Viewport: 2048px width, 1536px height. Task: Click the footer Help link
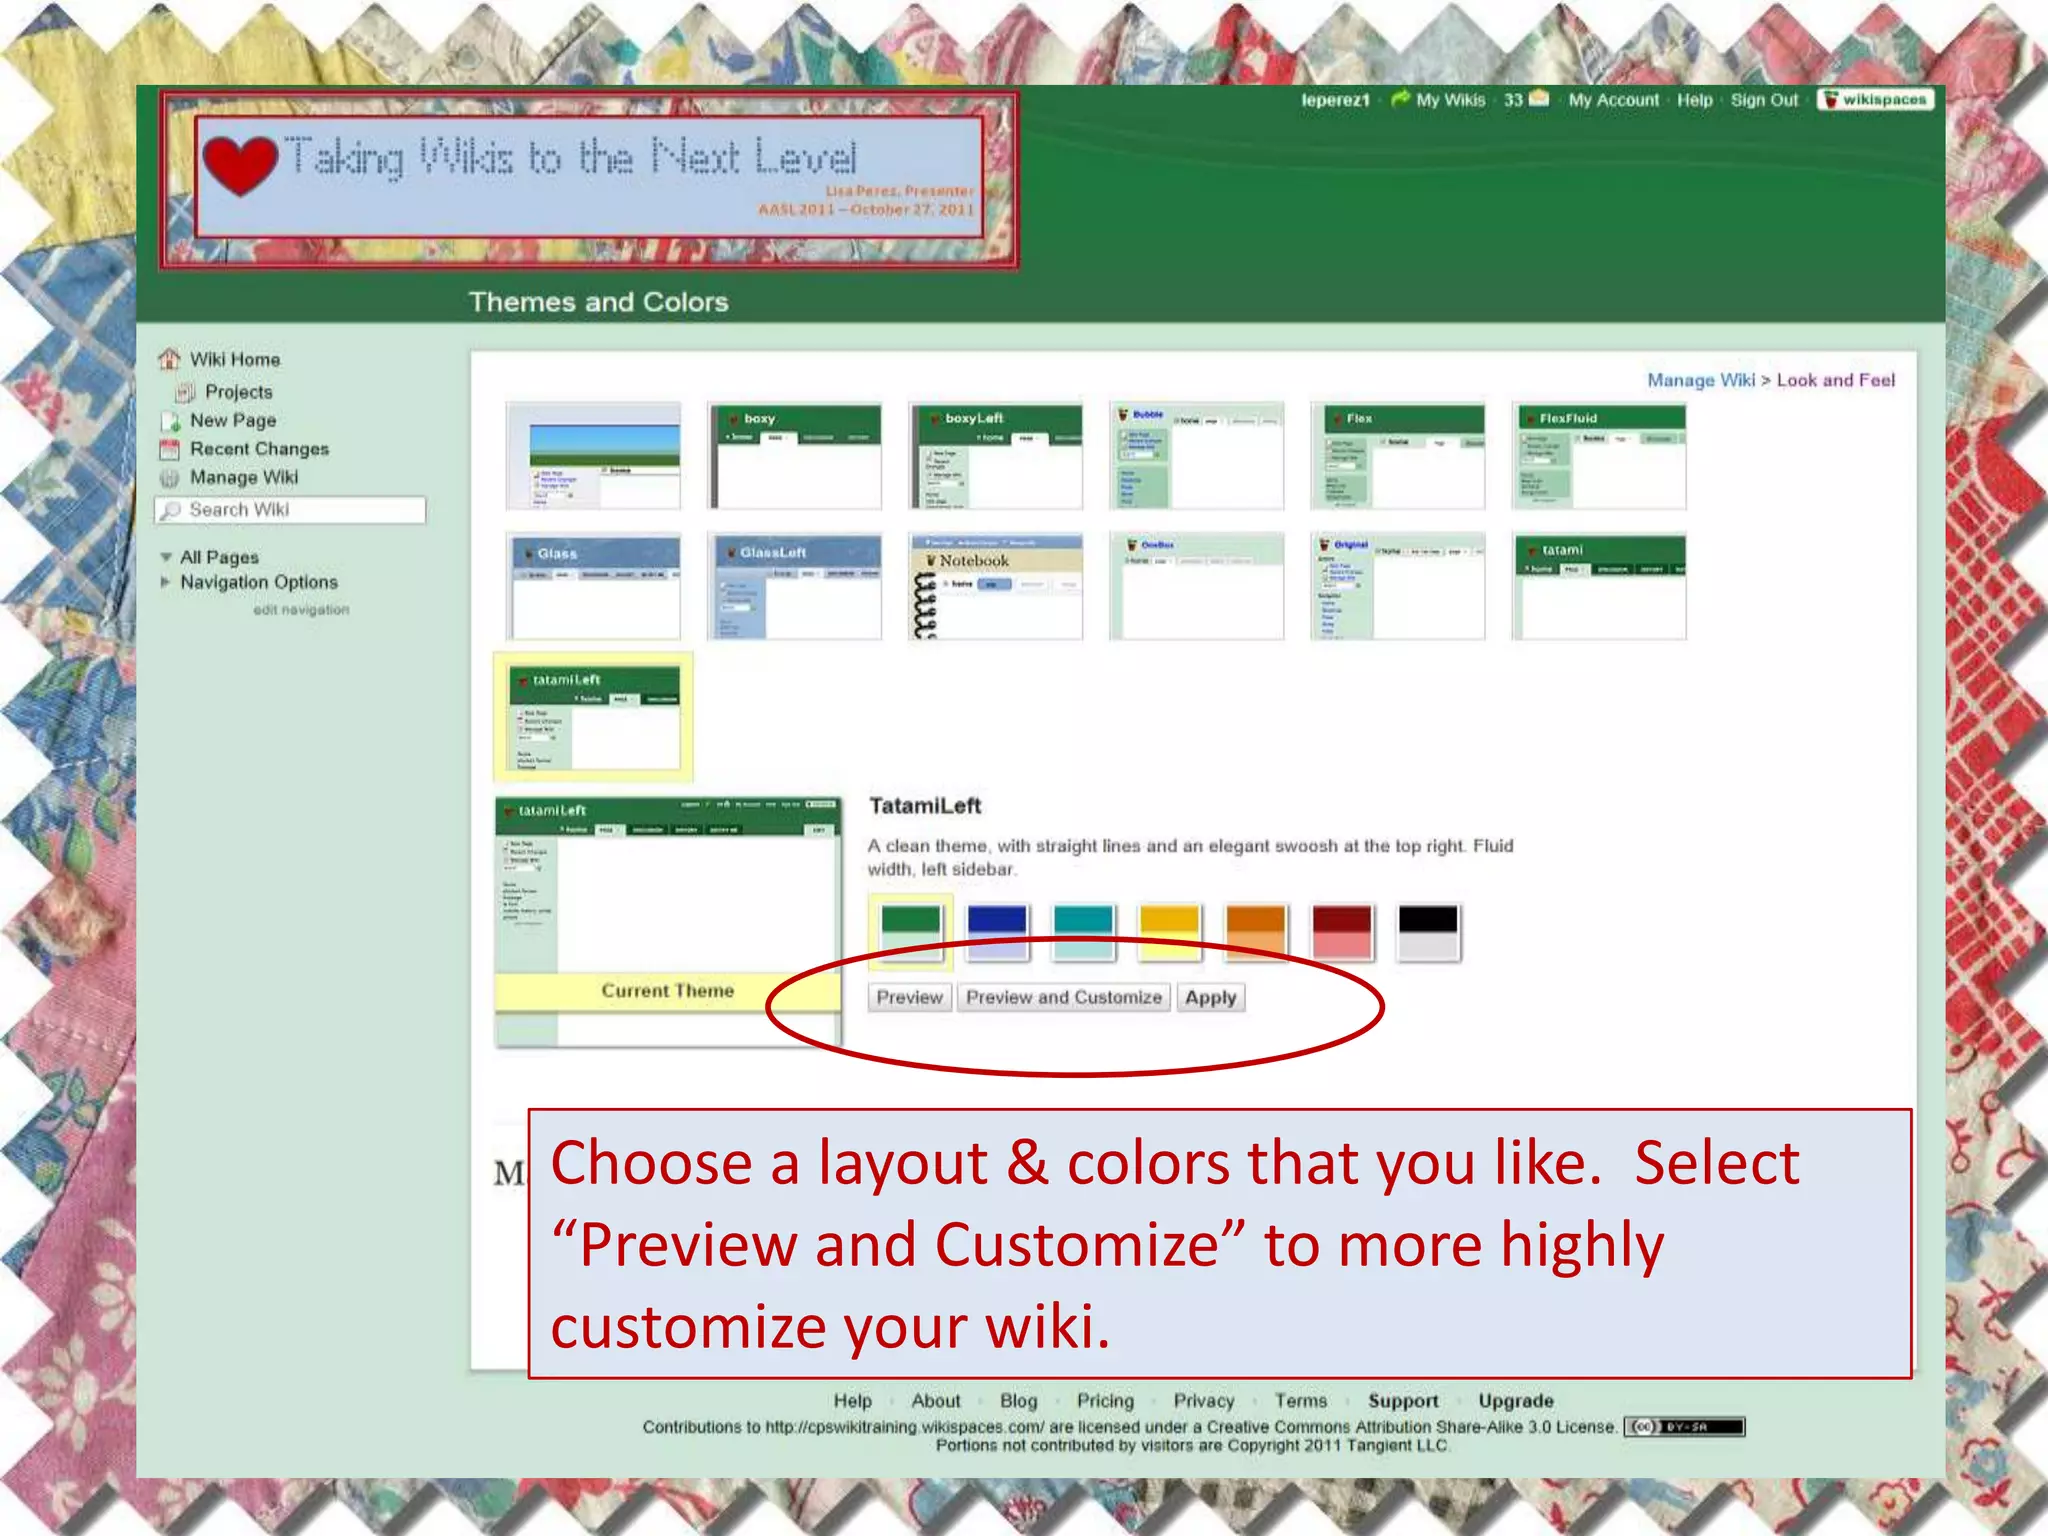point(852,1401)
